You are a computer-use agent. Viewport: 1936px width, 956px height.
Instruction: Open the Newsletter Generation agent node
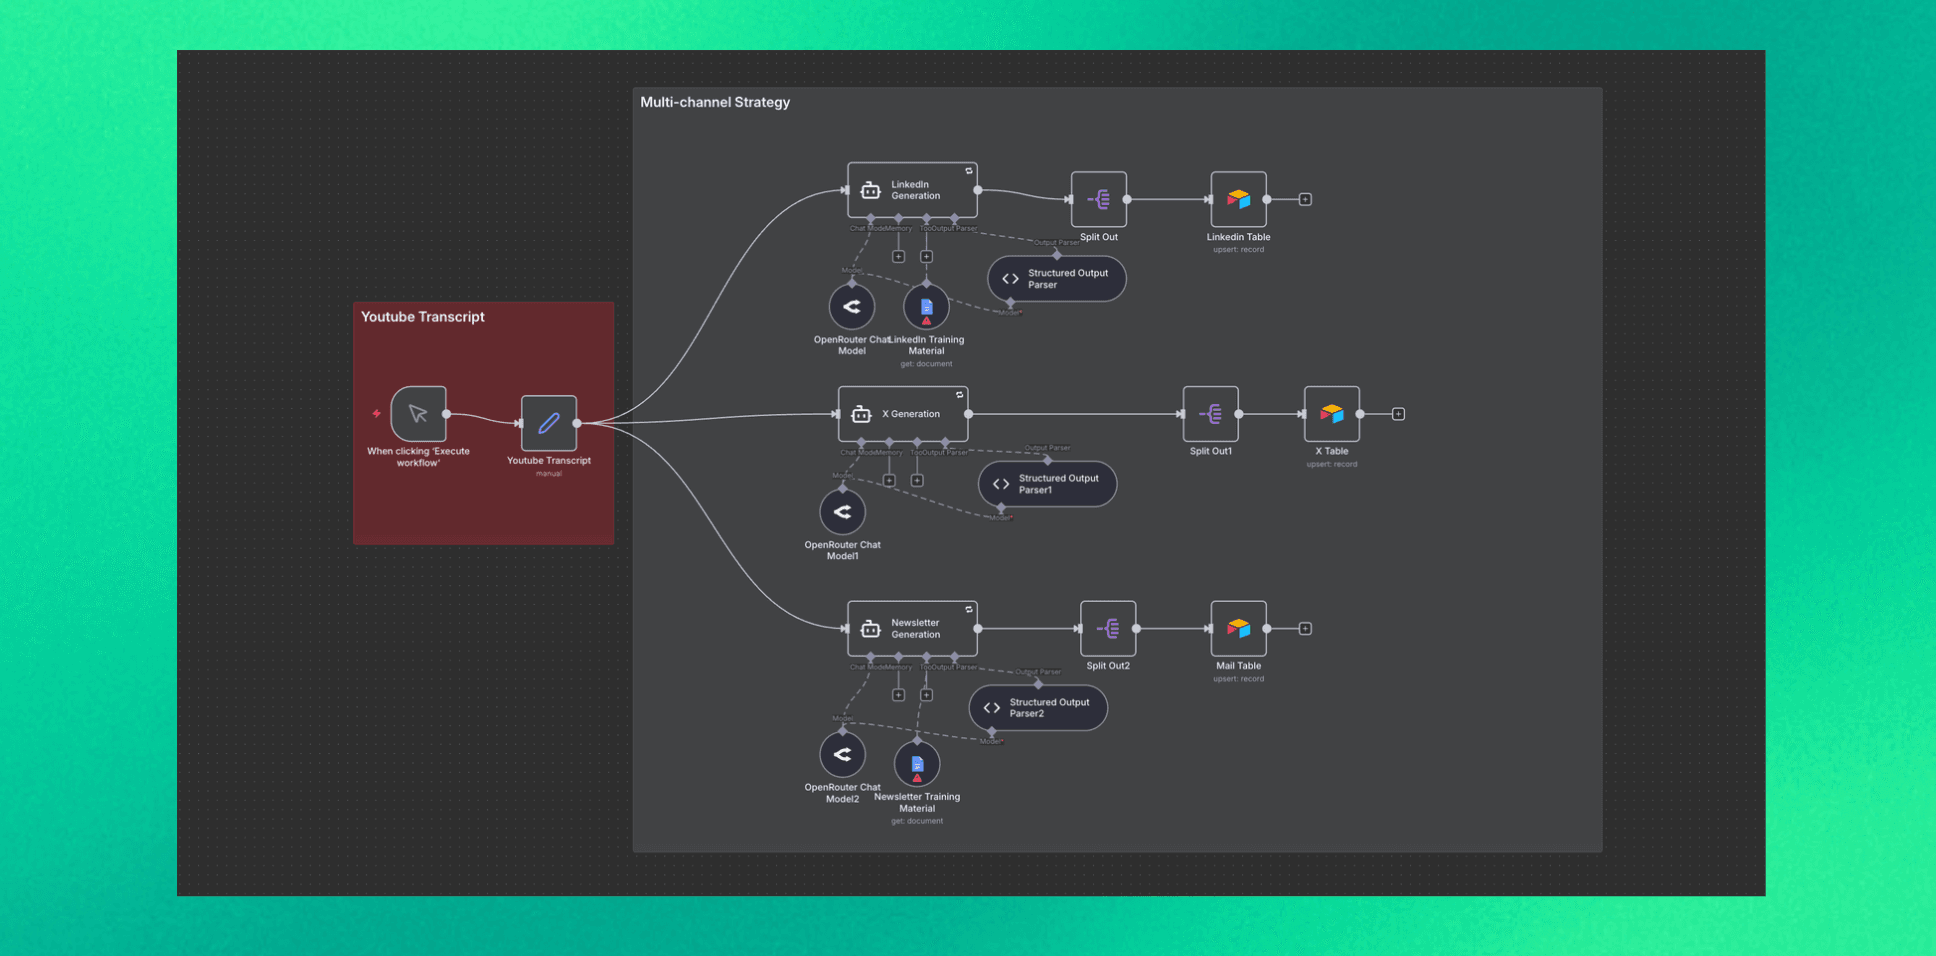pyautogui.click(x=911, y=628)
